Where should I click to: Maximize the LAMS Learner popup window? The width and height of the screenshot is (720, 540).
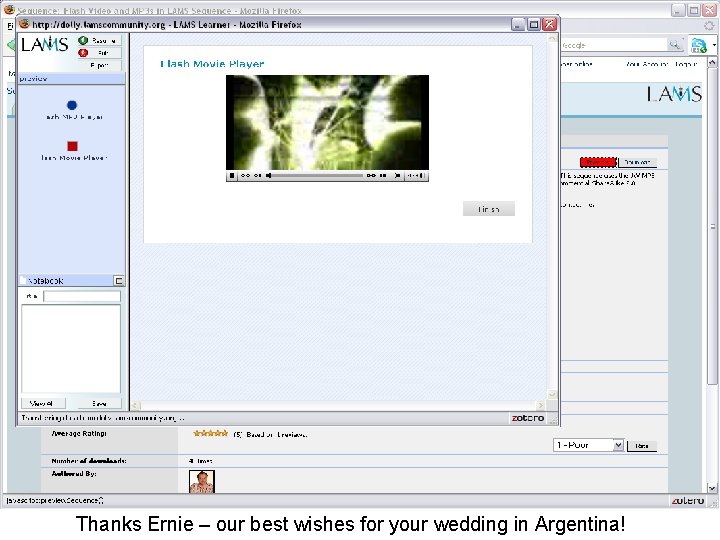click(x=534, y=24)
